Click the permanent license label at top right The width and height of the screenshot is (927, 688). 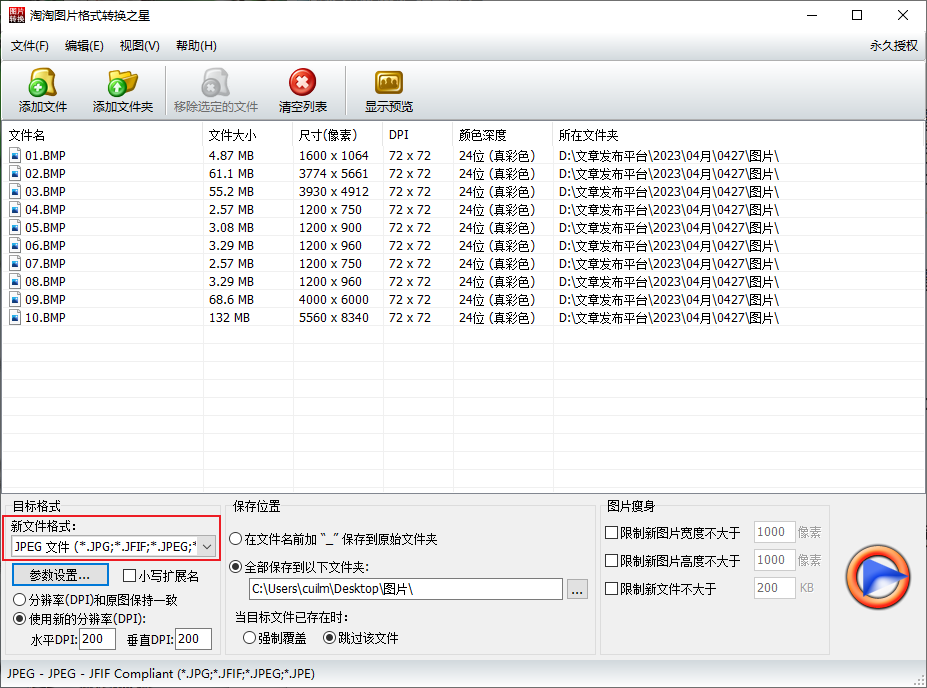pos(893,46)
